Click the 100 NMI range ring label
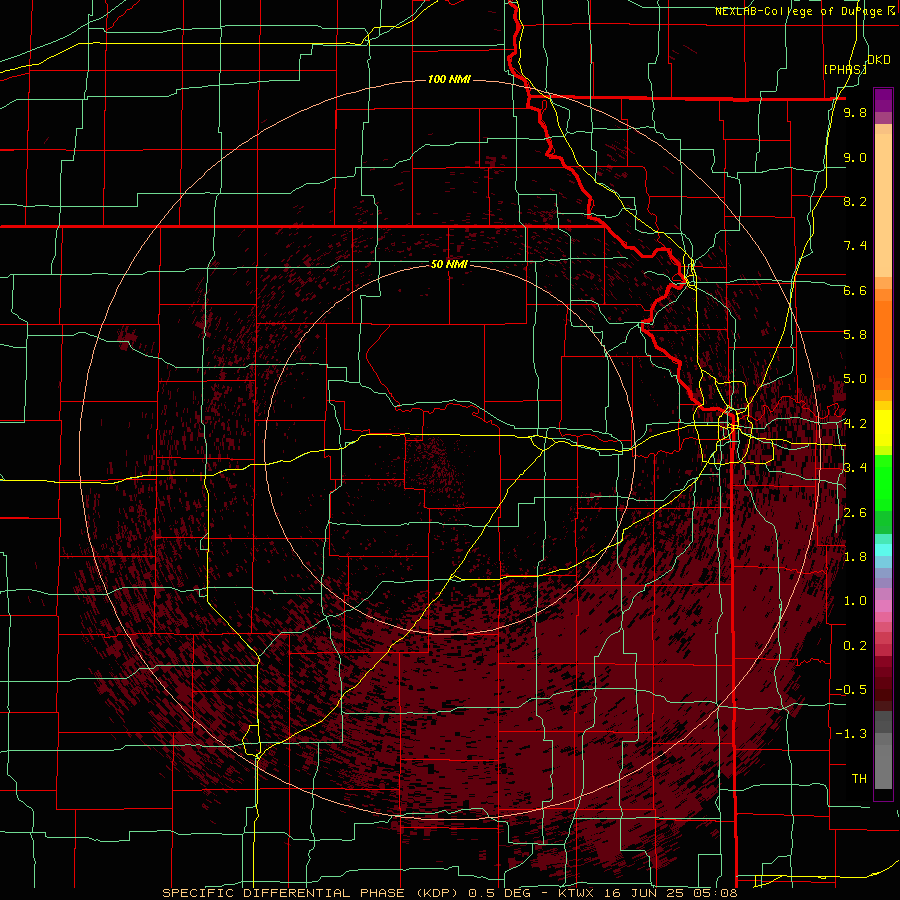The height and width of the screenshot is (900, 900). pyautogui.click(x=449, y=79)
